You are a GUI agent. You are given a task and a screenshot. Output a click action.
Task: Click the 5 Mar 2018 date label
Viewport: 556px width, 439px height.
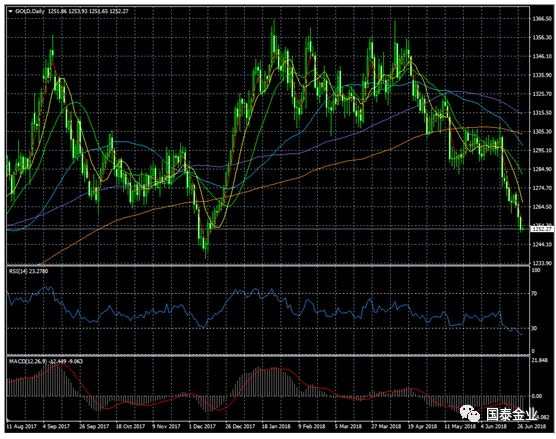click(x=348, y=426)
